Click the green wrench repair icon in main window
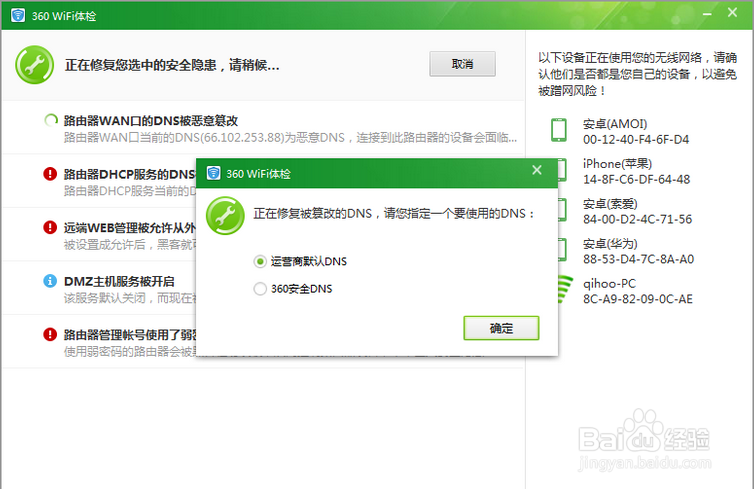This screenshot has height=489, width=754. [x=34, y=65]
